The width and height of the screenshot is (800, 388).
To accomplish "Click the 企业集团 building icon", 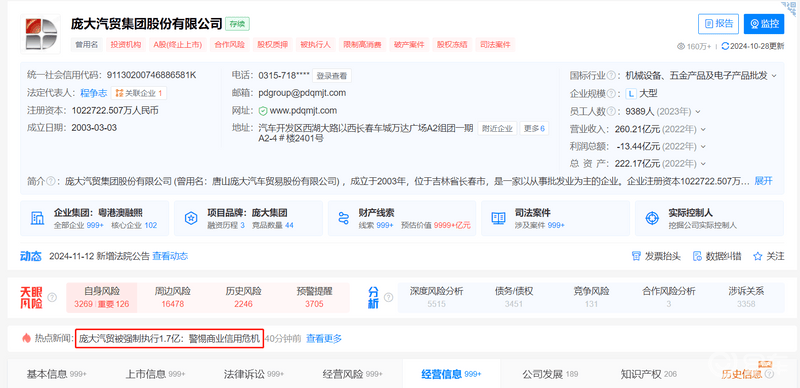I will [x=37, y=218].
